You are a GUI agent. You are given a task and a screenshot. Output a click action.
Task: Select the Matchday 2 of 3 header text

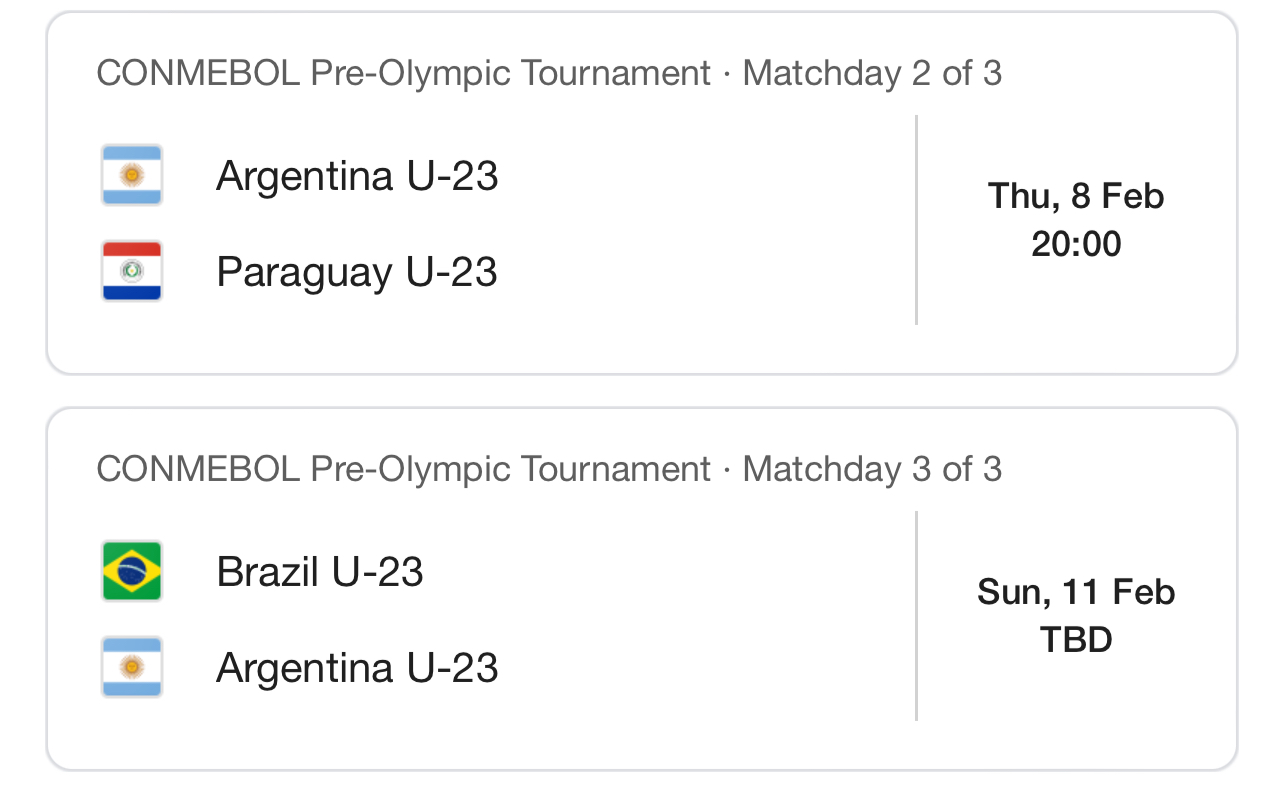pyautogui.click(x=872, y=73)
